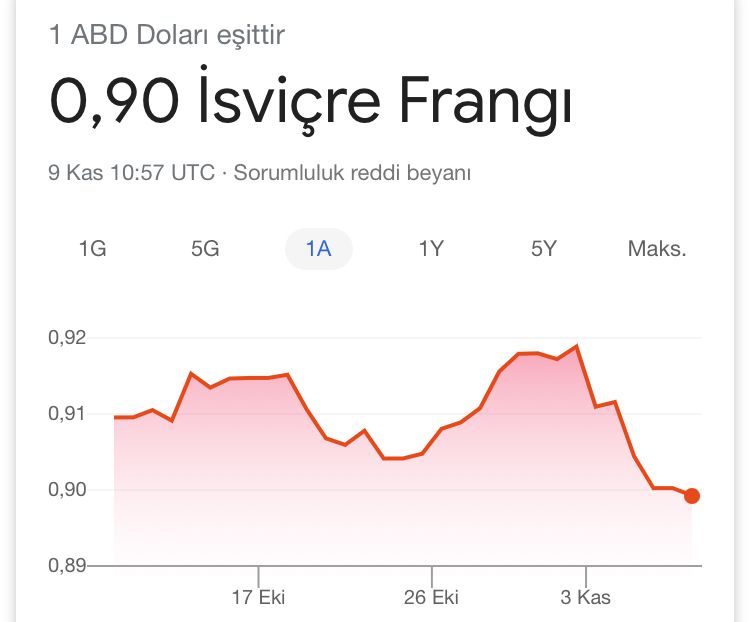Click the chart peak near 3 Kas

point(577,346)
